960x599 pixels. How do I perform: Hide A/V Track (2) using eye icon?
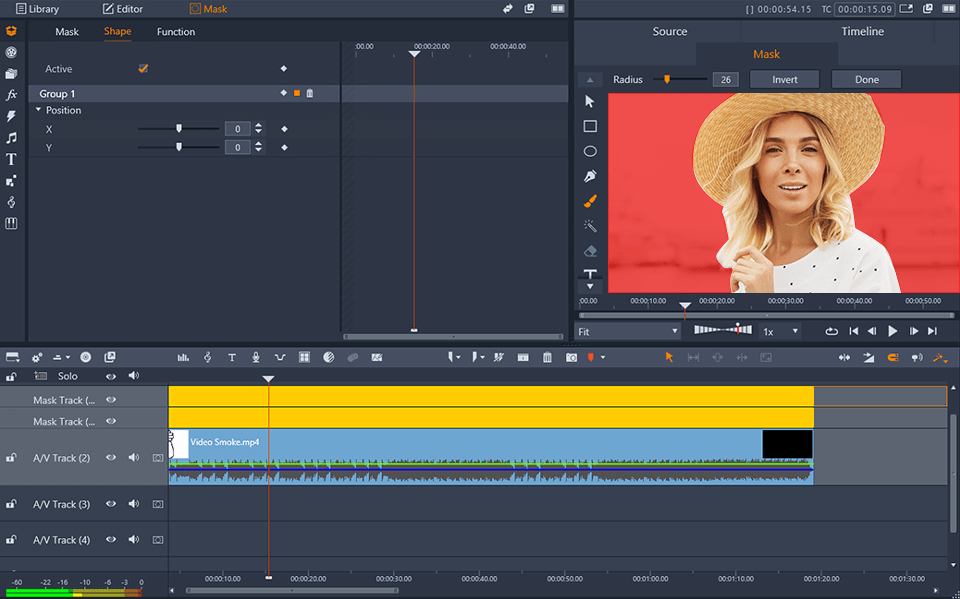[x=111, y=458]
